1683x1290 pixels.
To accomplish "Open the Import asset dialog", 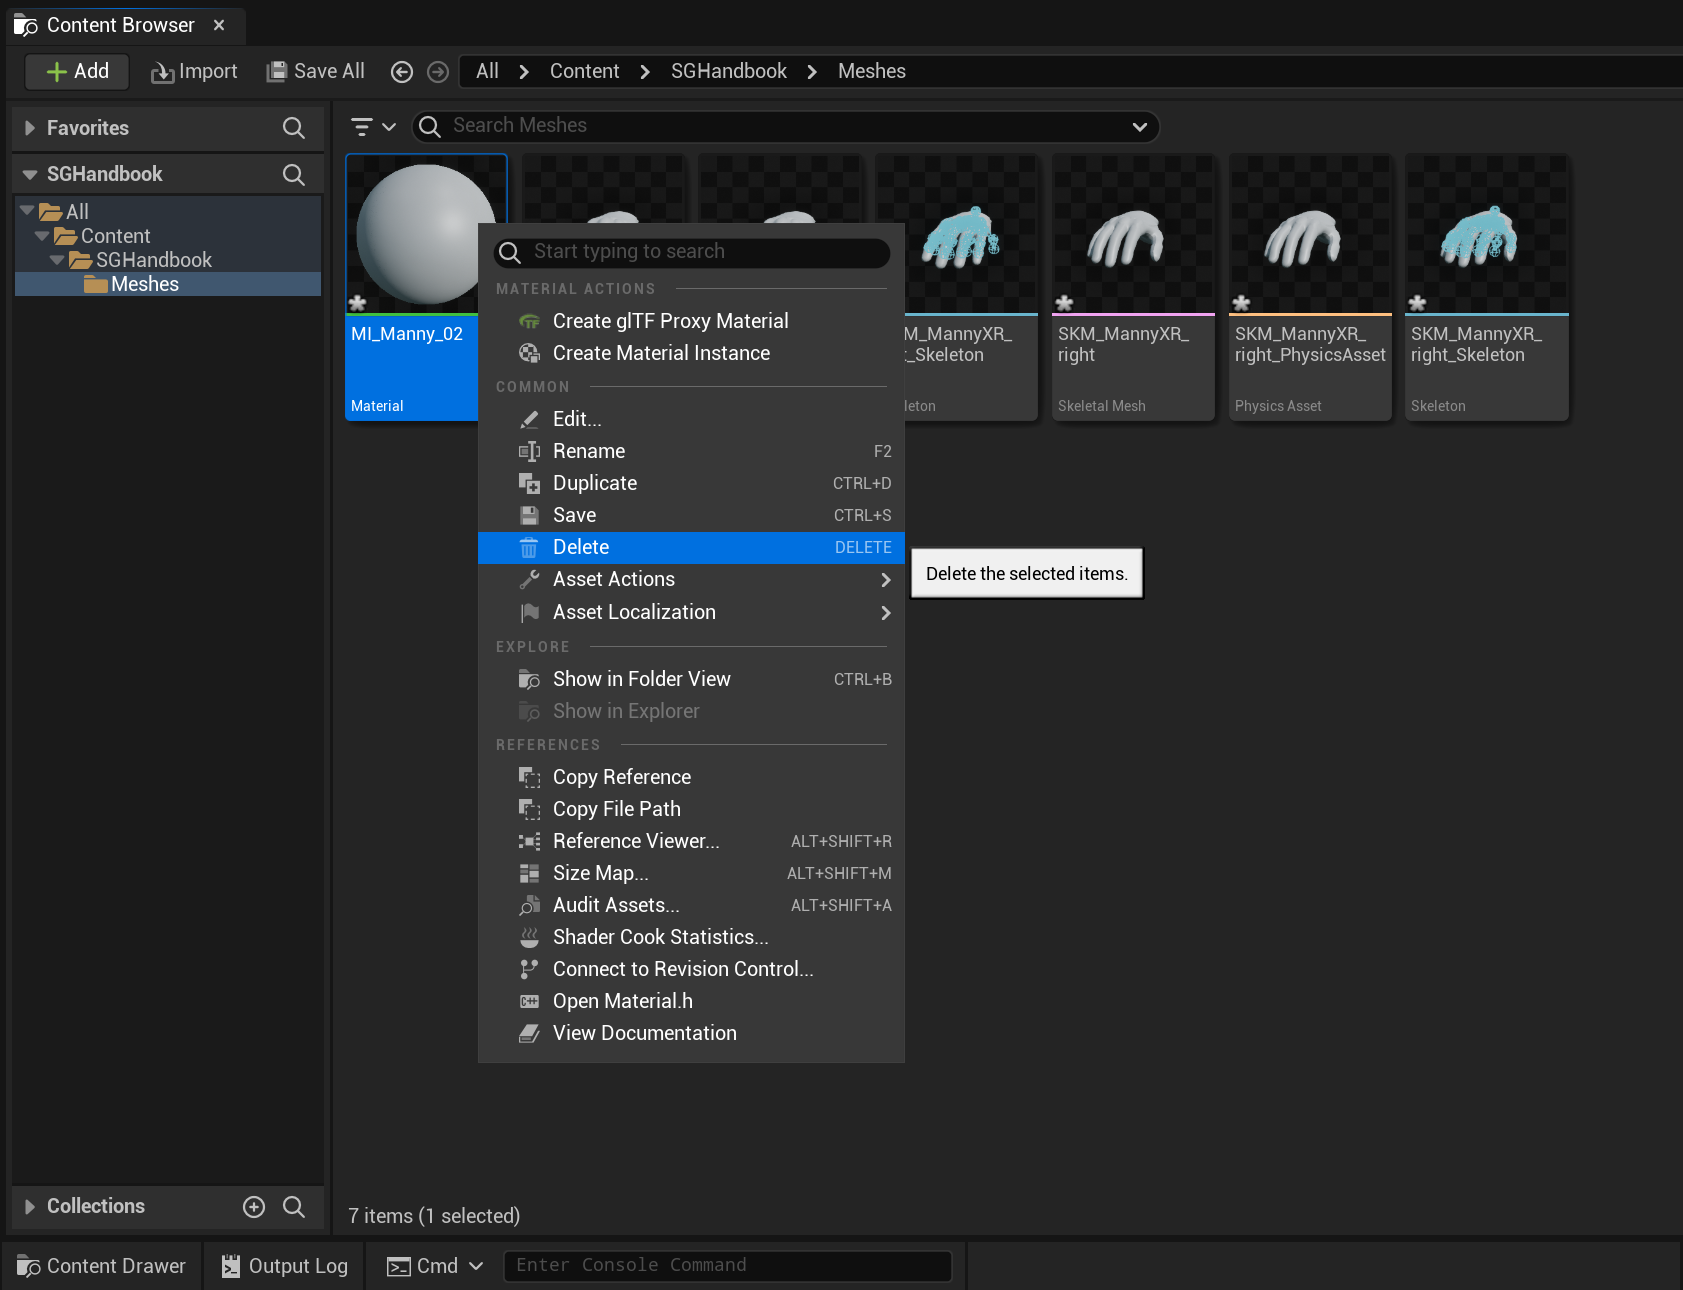I will 194,71.
